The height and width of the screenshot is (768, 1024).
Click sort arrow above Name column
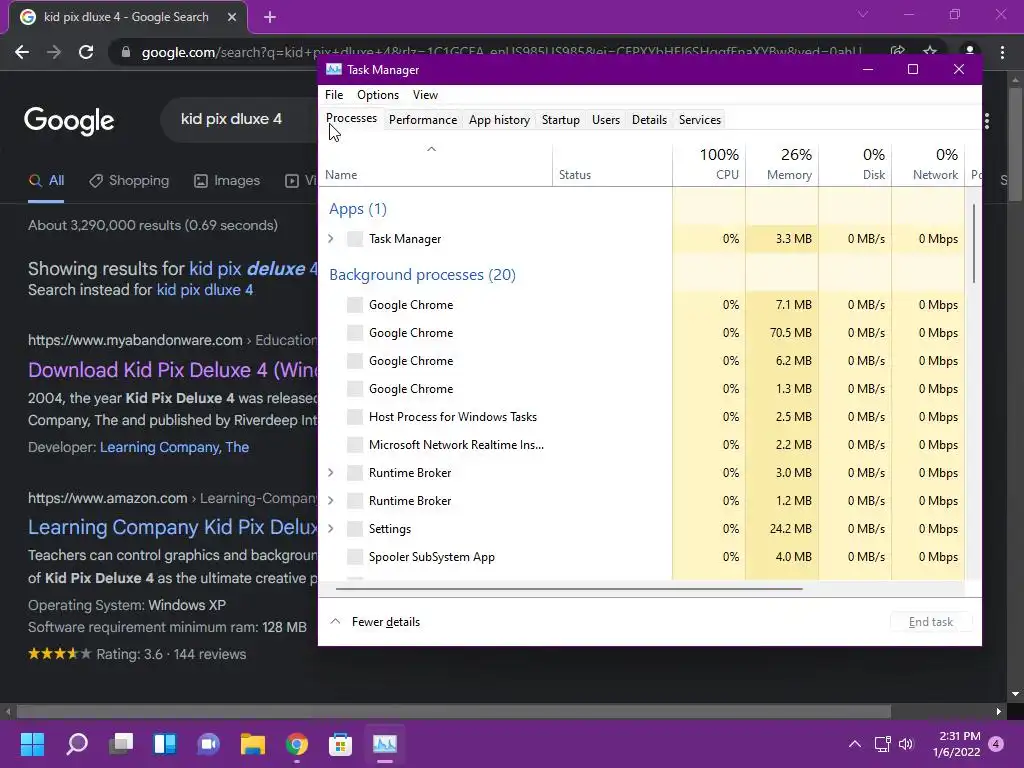tap(431, 149)
